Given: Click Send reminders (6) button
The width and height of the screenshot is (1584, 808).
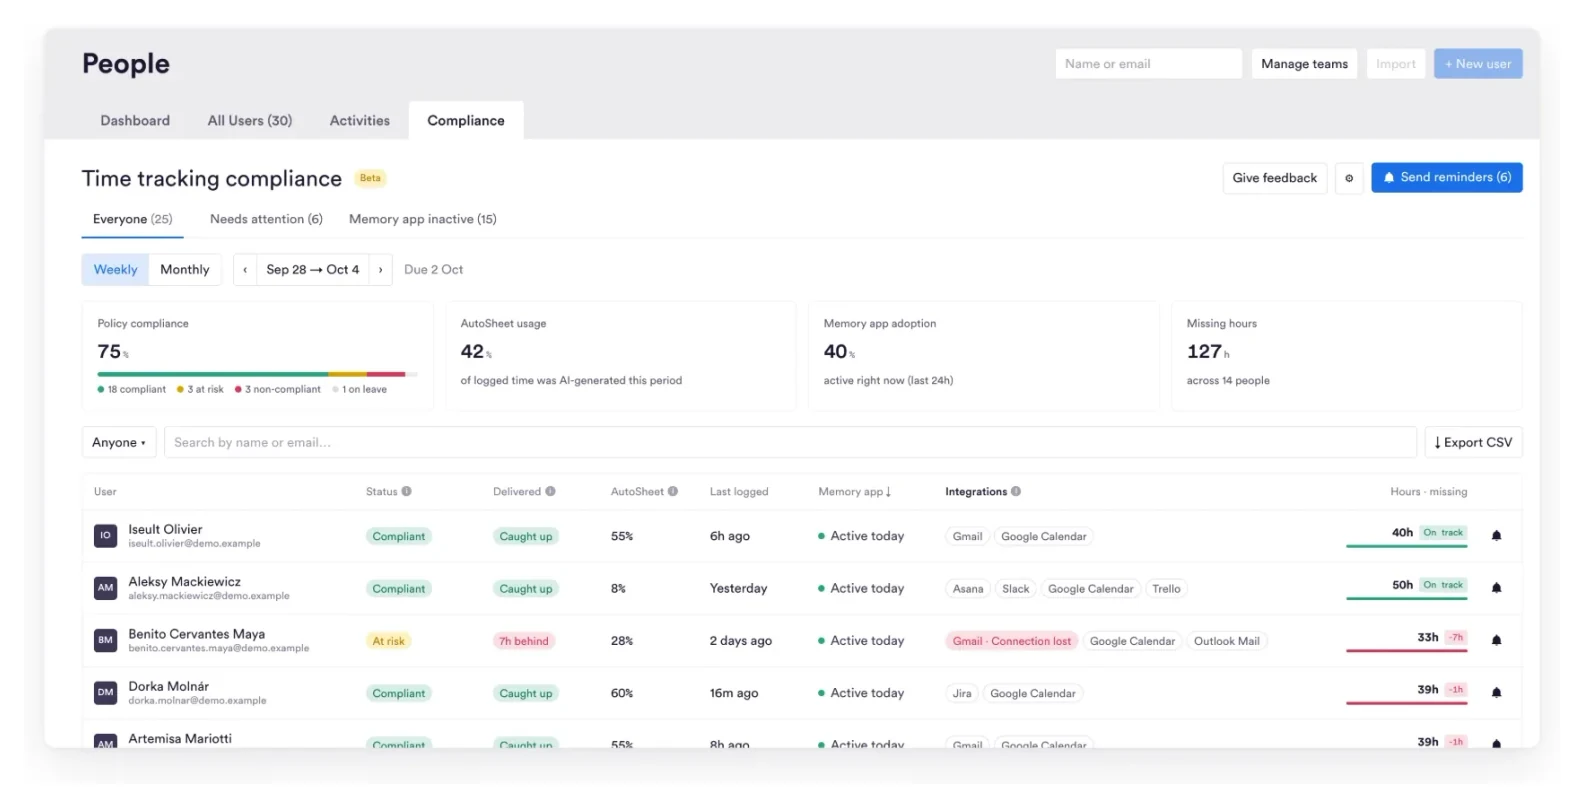Looking at the screenshot, I should 1446,178.
